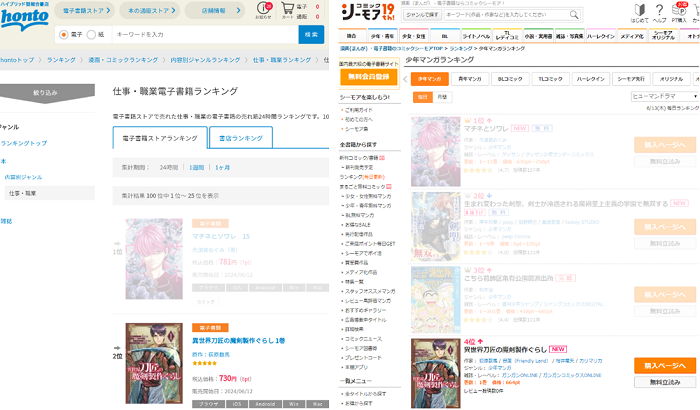700x410 pixels.
Task: Select the オリジナル category tab
Action: [671, 79]
